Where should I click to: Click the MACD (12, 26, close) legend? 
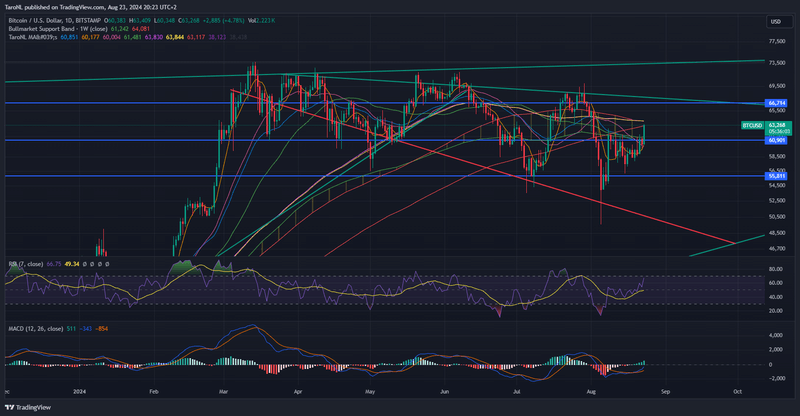(x=36, y=329)
